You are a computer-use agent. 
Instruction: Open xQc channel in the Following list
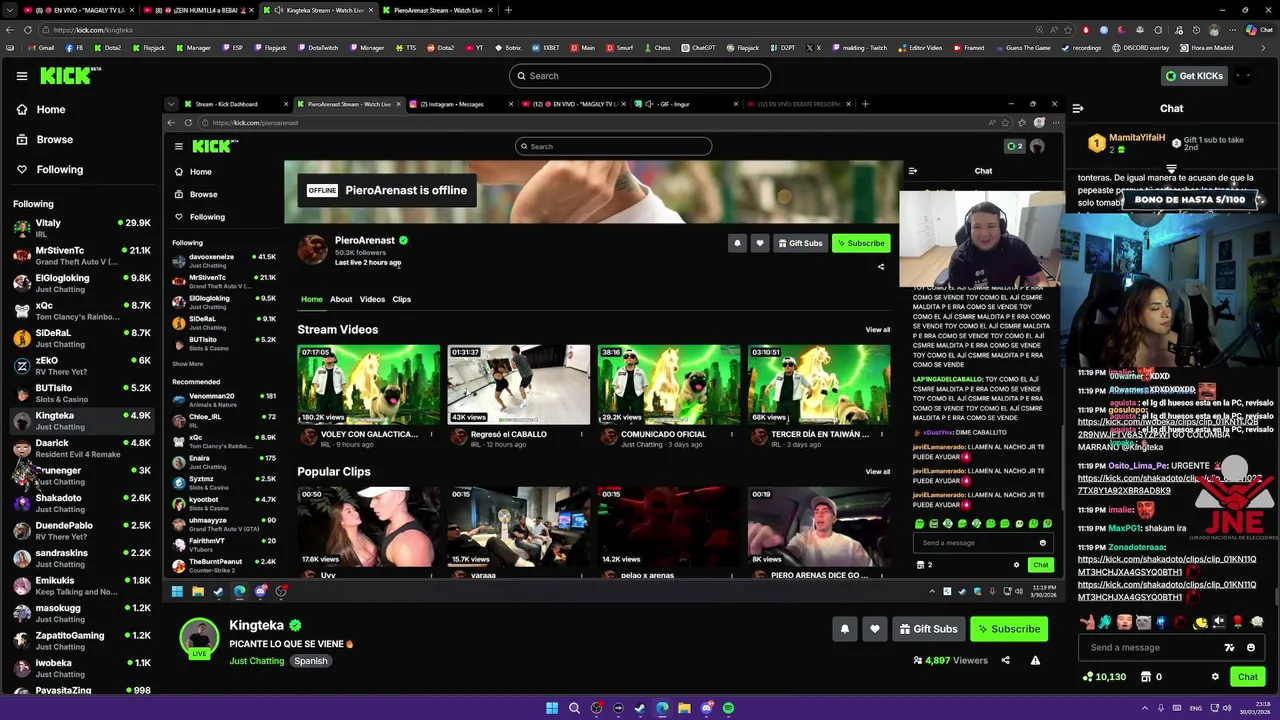(82, 311)
